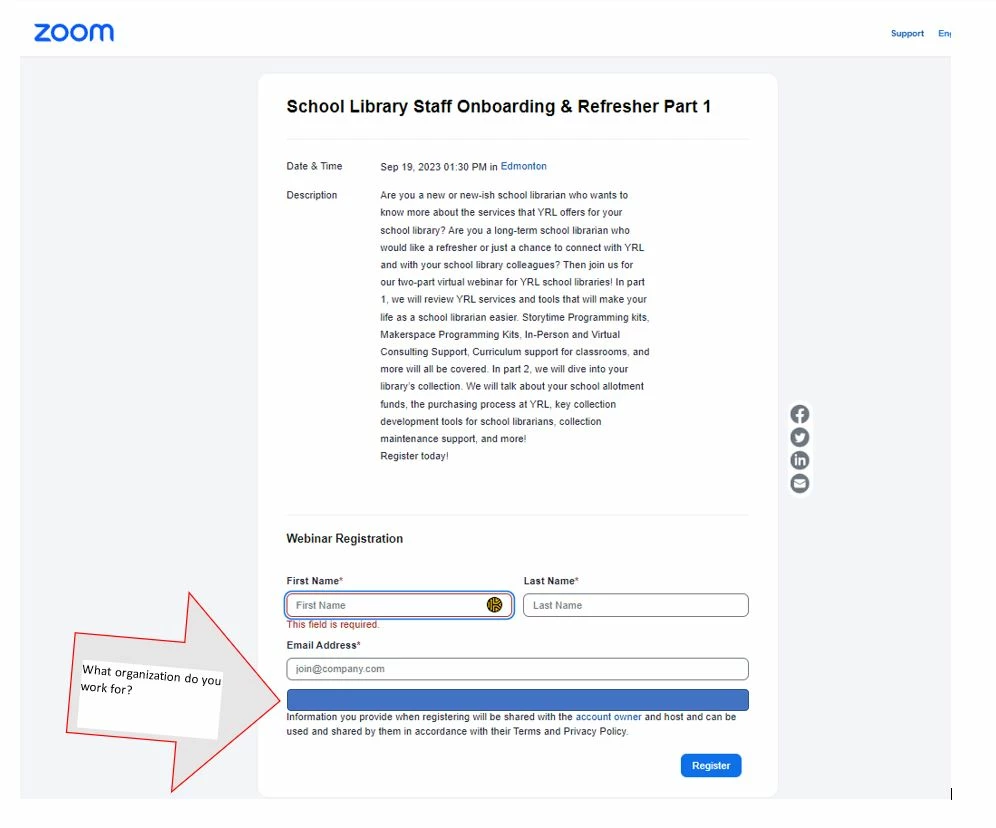Image resolution: width=996 pixels, height=828 pixels.
Task: Click the 'Register today!' text
Action: pos(414,456)
